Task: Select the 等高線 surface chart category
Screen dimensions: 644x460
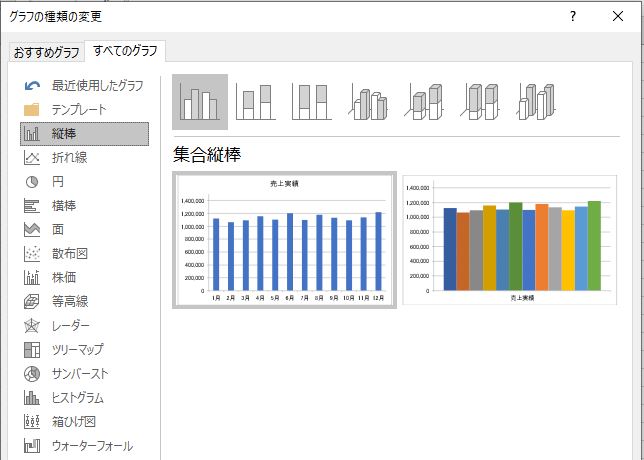Action: 84,302
